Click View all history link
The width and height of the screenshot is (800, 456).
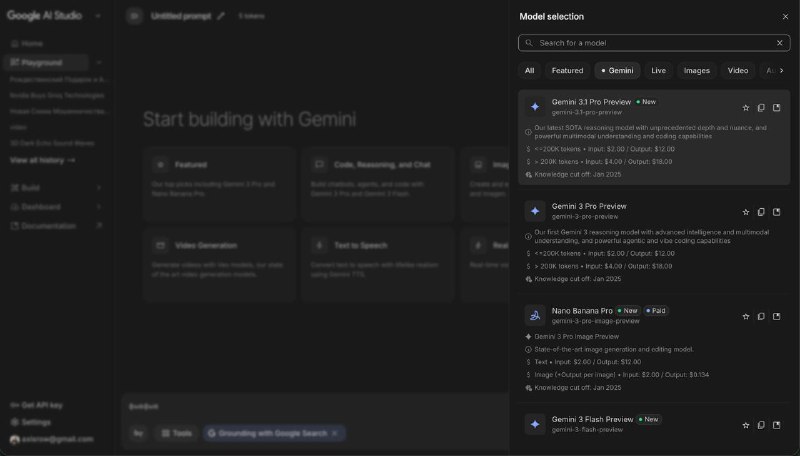pos(42,160)
